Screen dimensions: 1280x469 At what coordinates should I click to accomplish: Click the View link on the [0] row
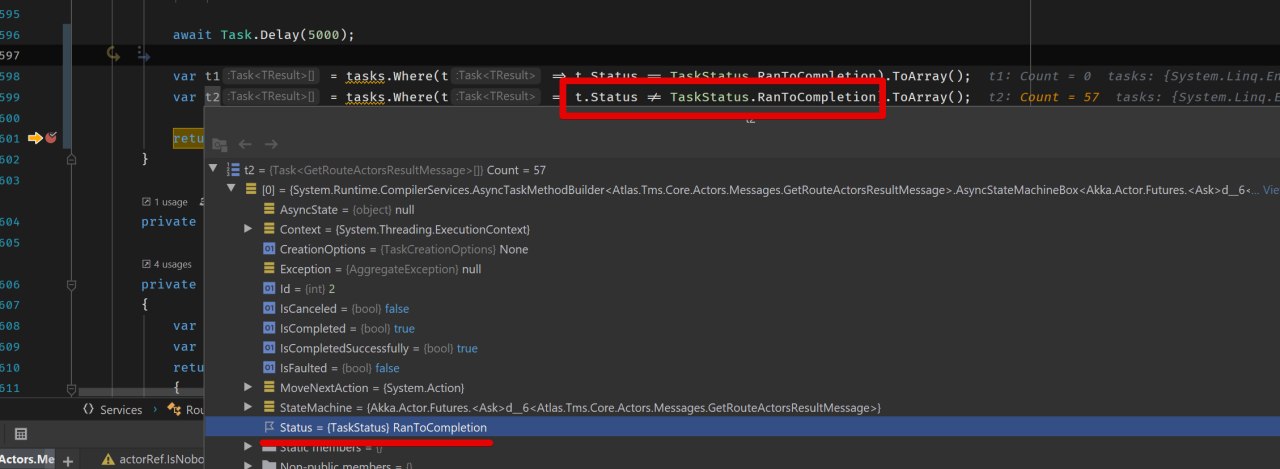(x=1271, y=189)
